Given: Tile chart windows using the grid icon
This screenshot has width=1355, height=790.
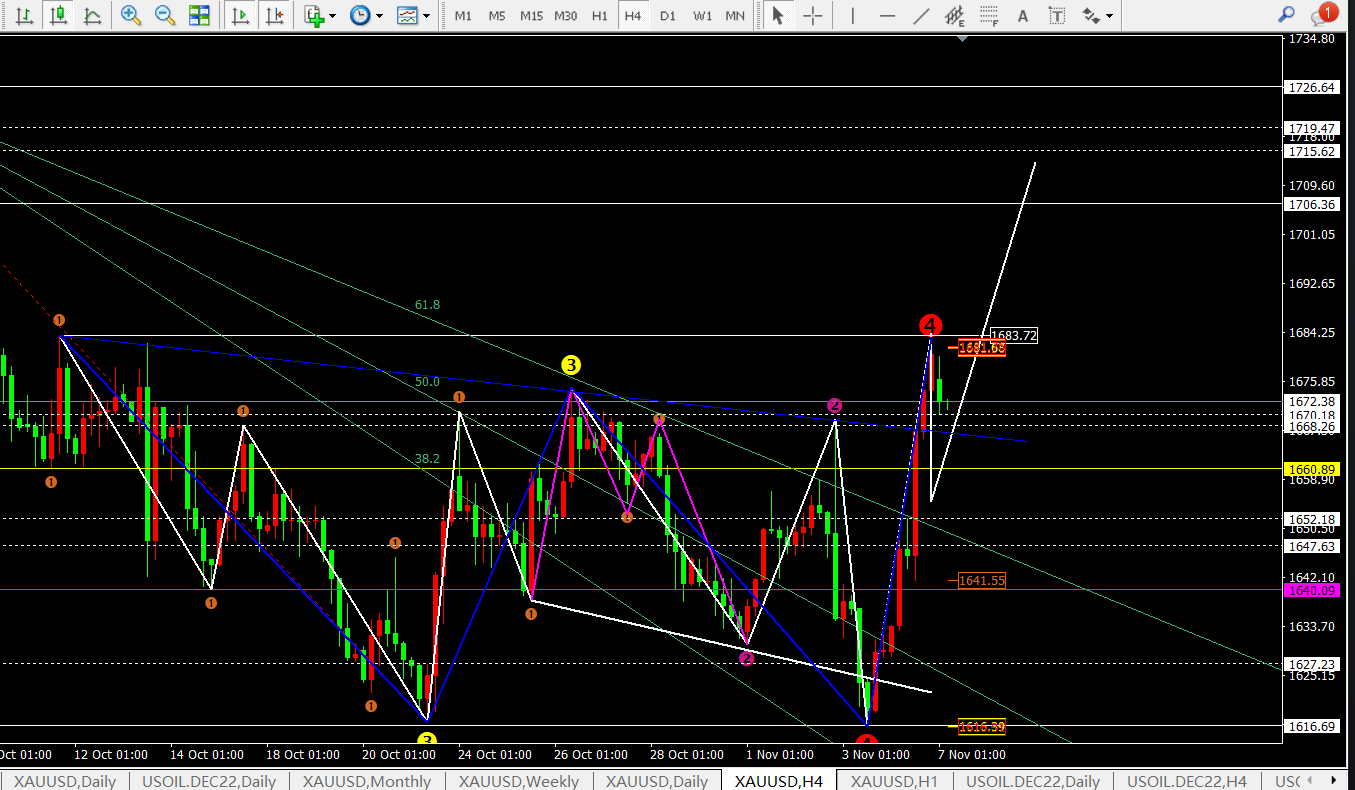Looking at the screenshot, I should (x=200, y=15).
